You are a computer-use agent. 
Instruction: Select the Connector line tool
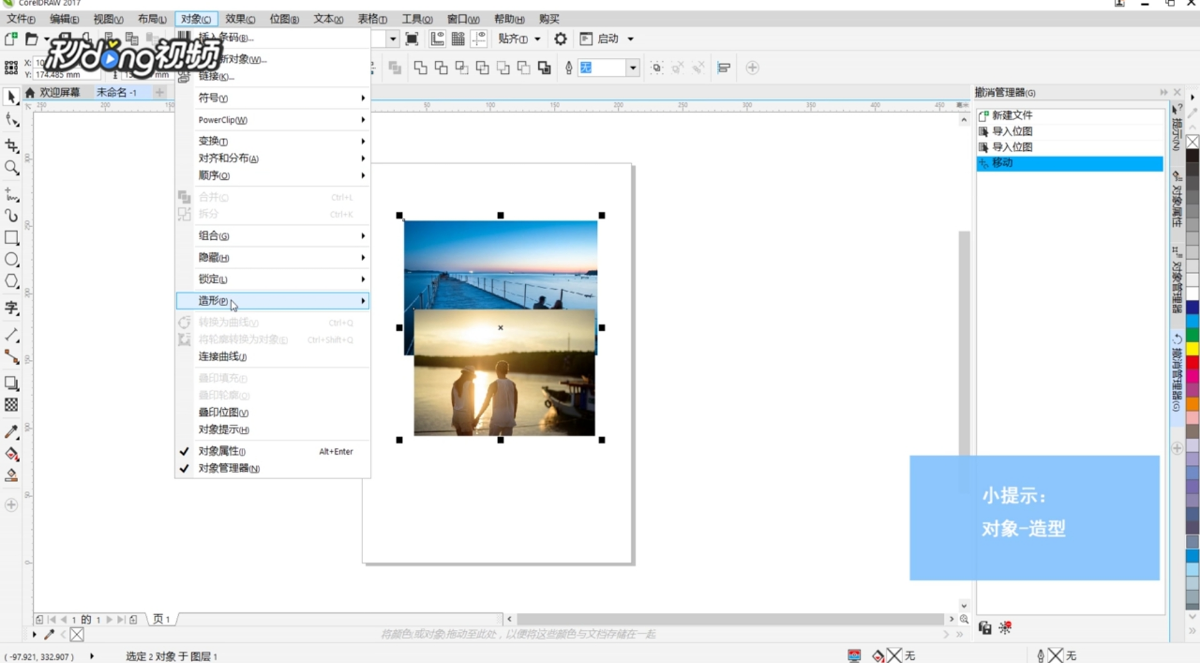[x=11, y=357]
